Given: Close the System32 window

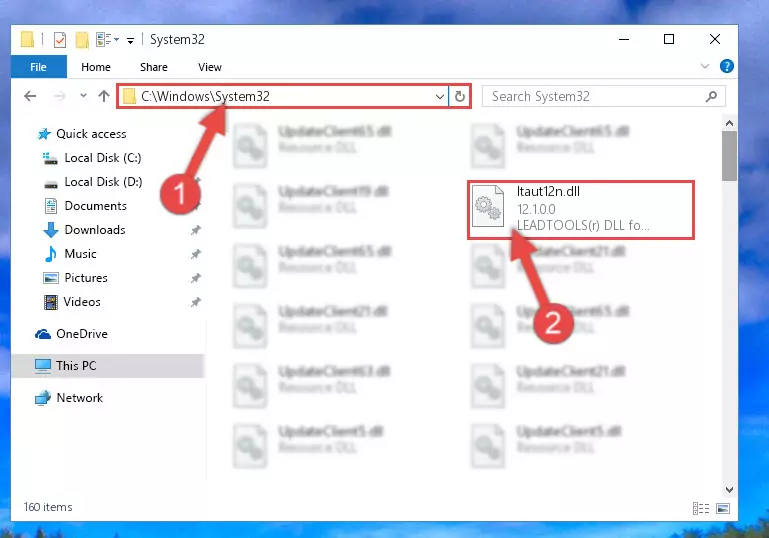Looking at the screenshot, I should pyautogui.click(x=715, y=39).
